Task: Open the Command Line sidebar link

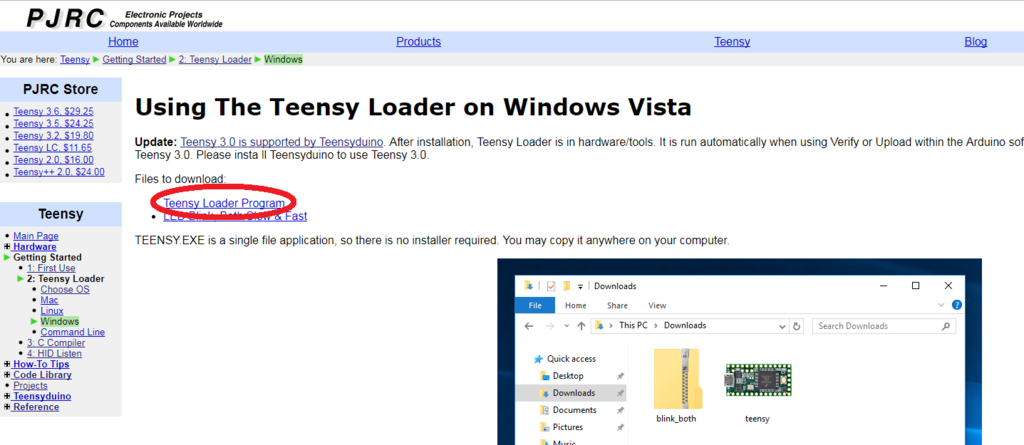Action: 72,332
